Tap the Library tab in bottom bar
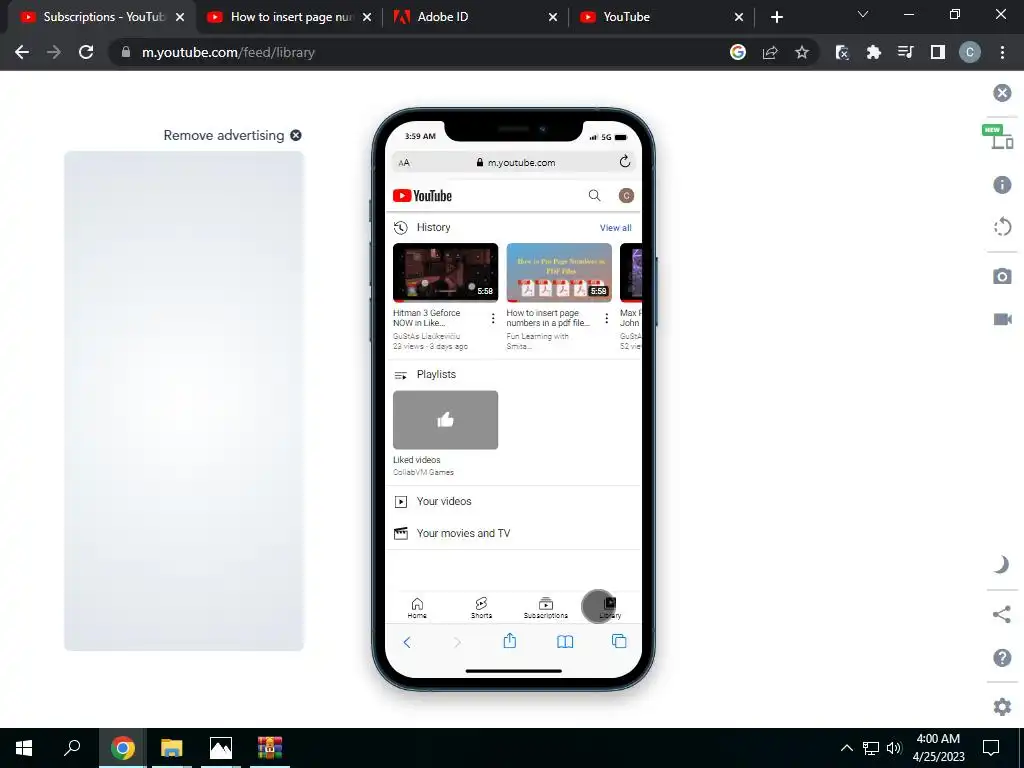This screenshot has height=768, width=1024. [610, 607]
